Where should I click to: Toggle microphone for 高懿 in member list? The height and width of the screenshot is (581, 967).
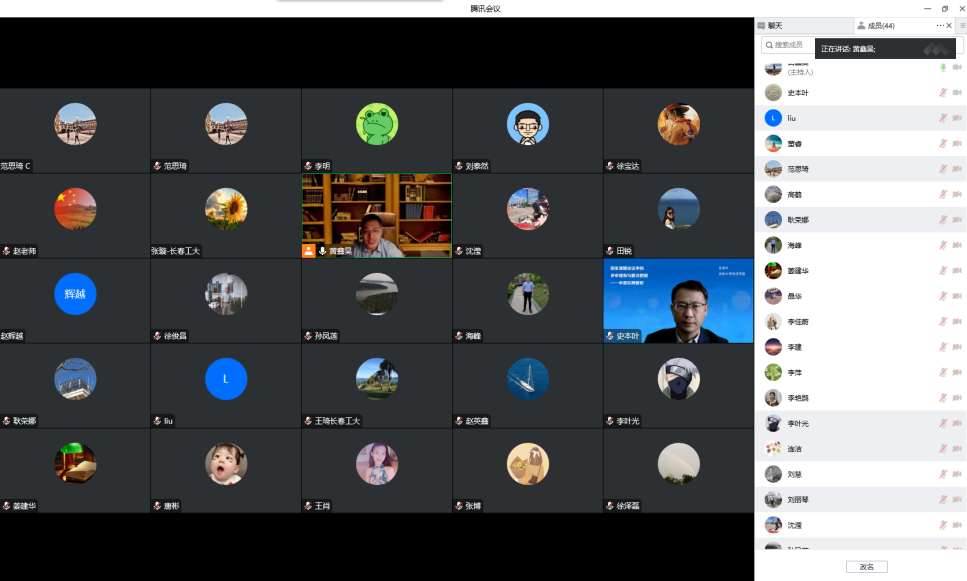click(942, 195)
